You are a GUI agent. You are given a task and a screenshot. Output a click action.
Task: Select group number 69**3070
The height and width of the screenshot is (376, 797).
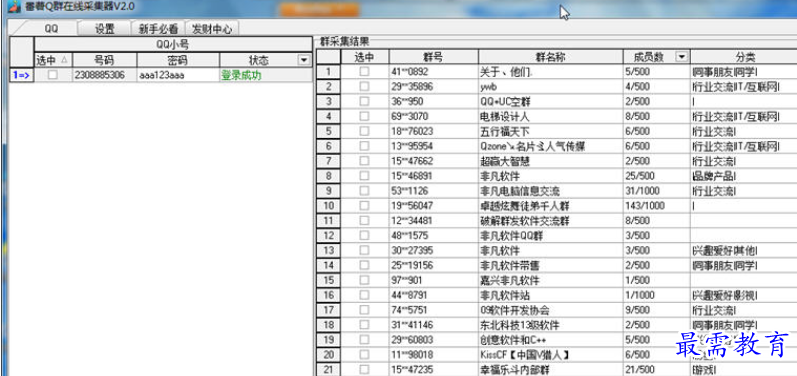tap(433, 116)
